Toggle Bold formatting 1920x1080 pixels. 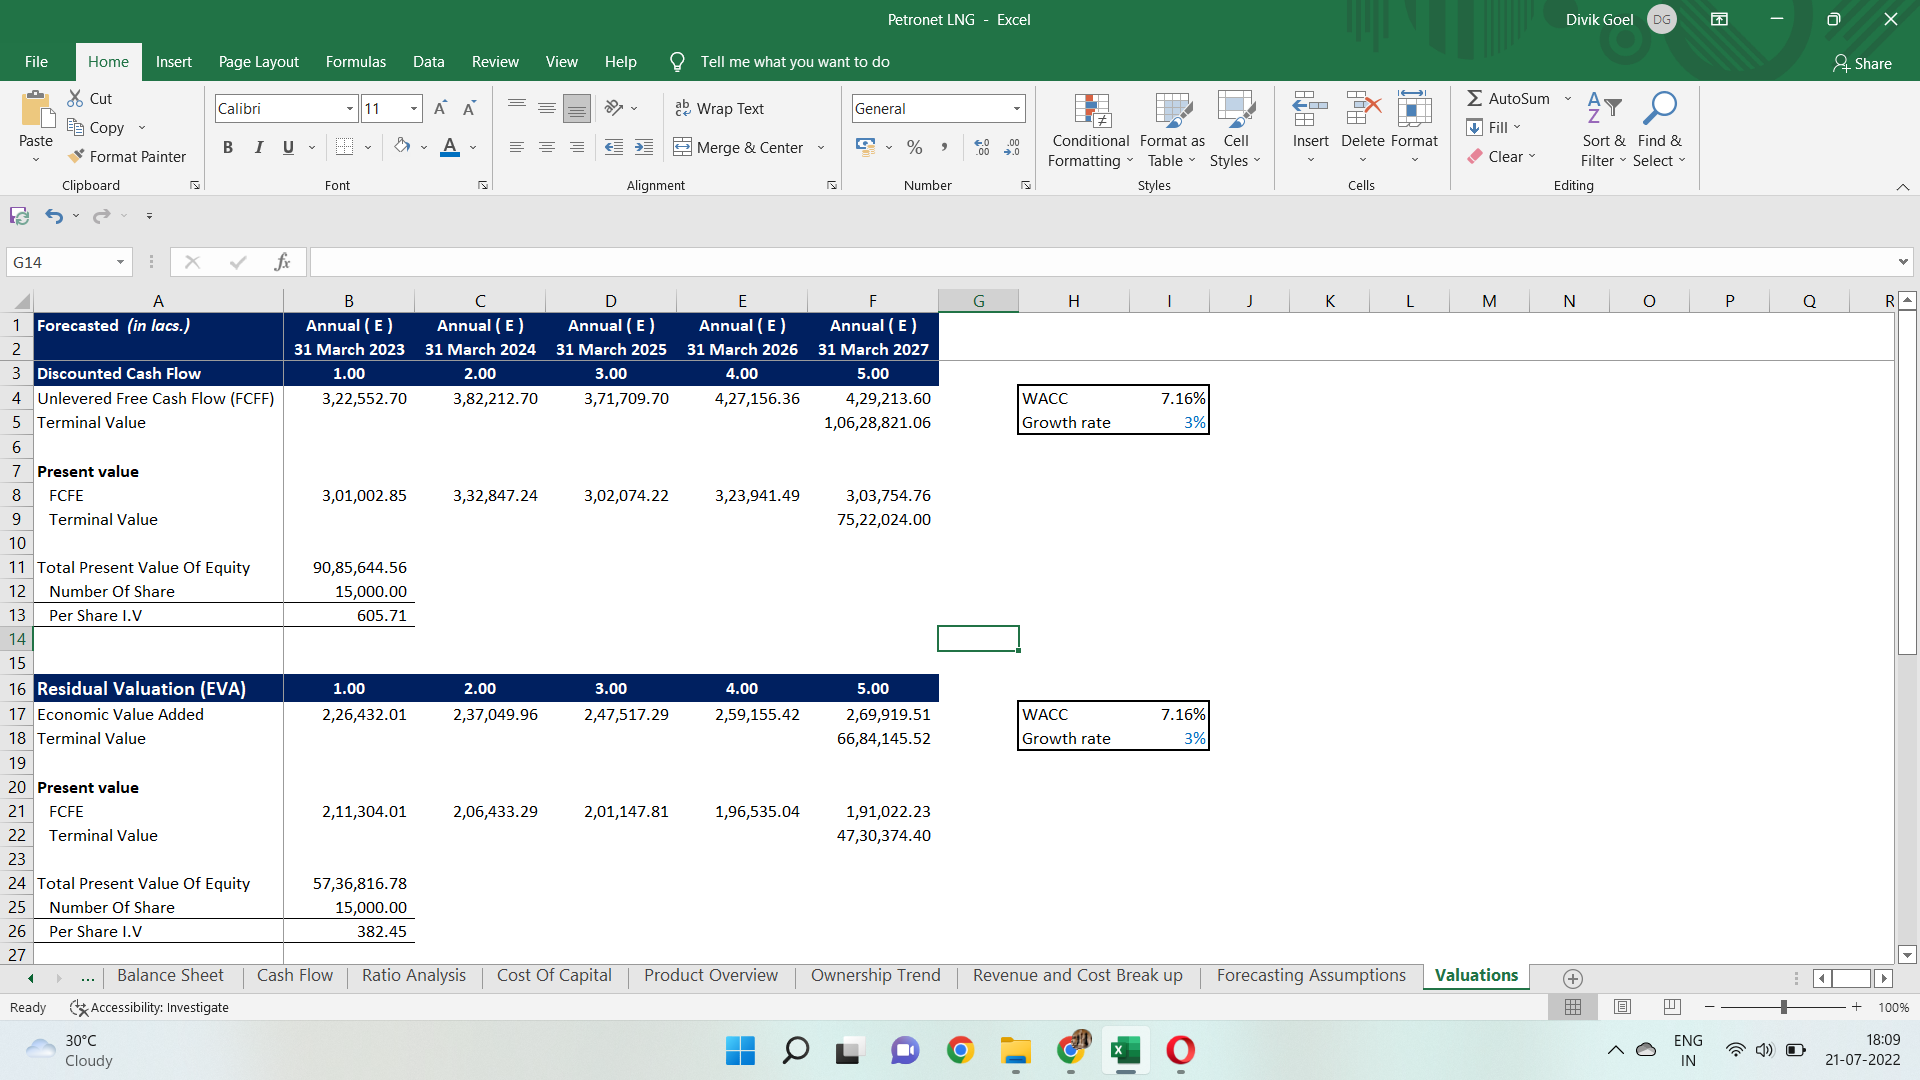point(228,147)
